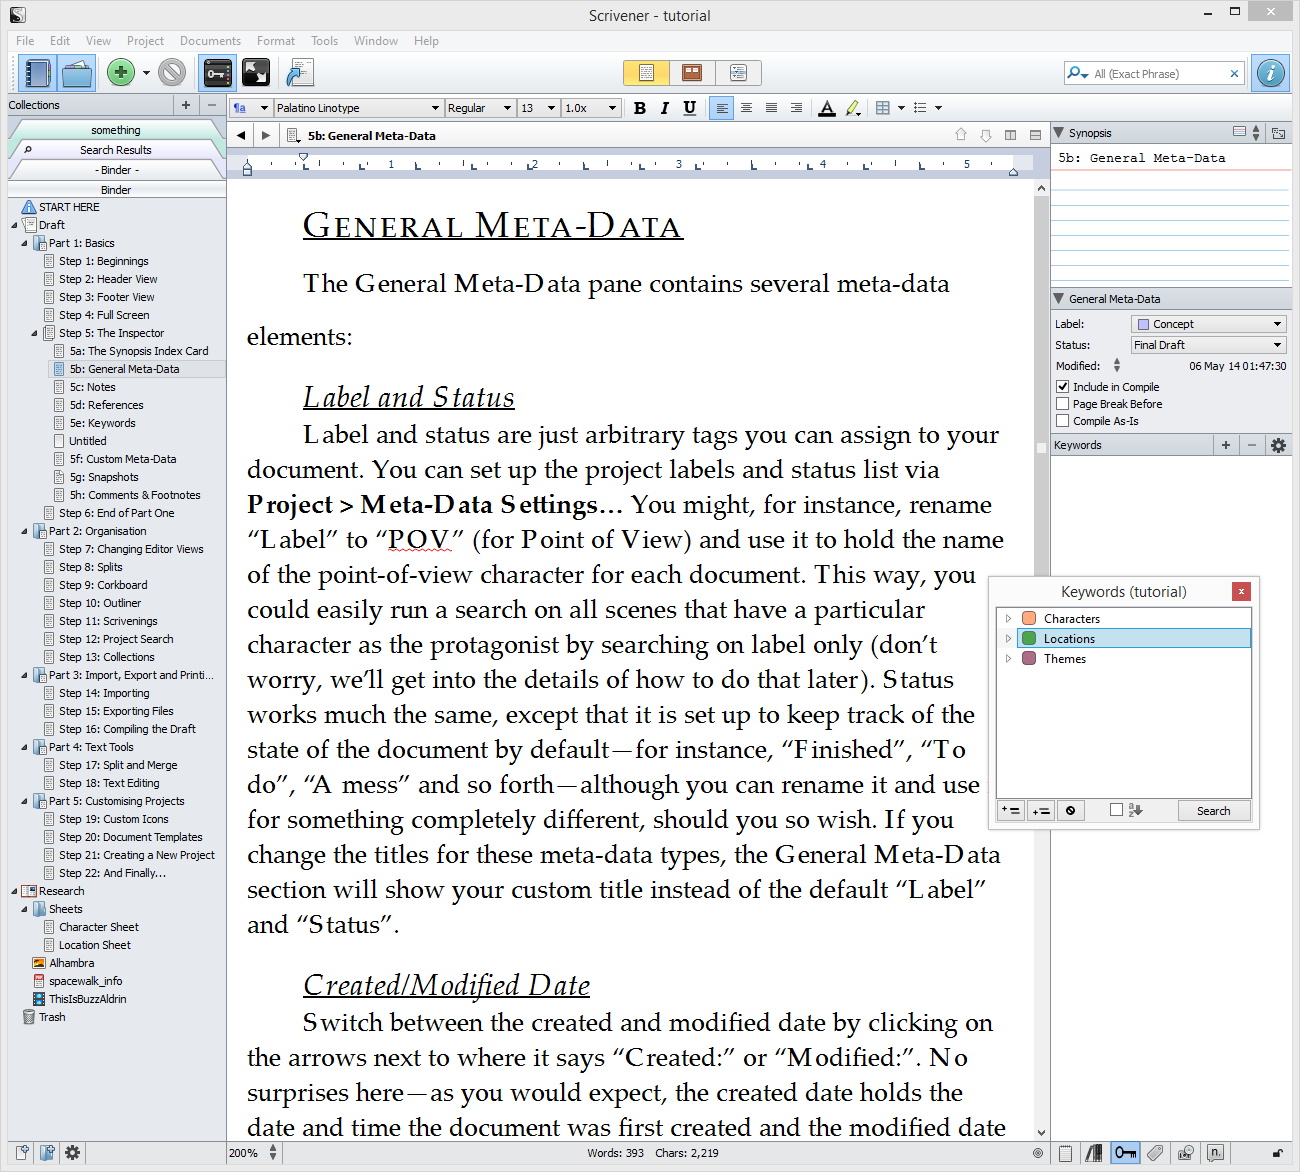
Task: Switch to Corkboard view mode
Action: tap(692, 73)
